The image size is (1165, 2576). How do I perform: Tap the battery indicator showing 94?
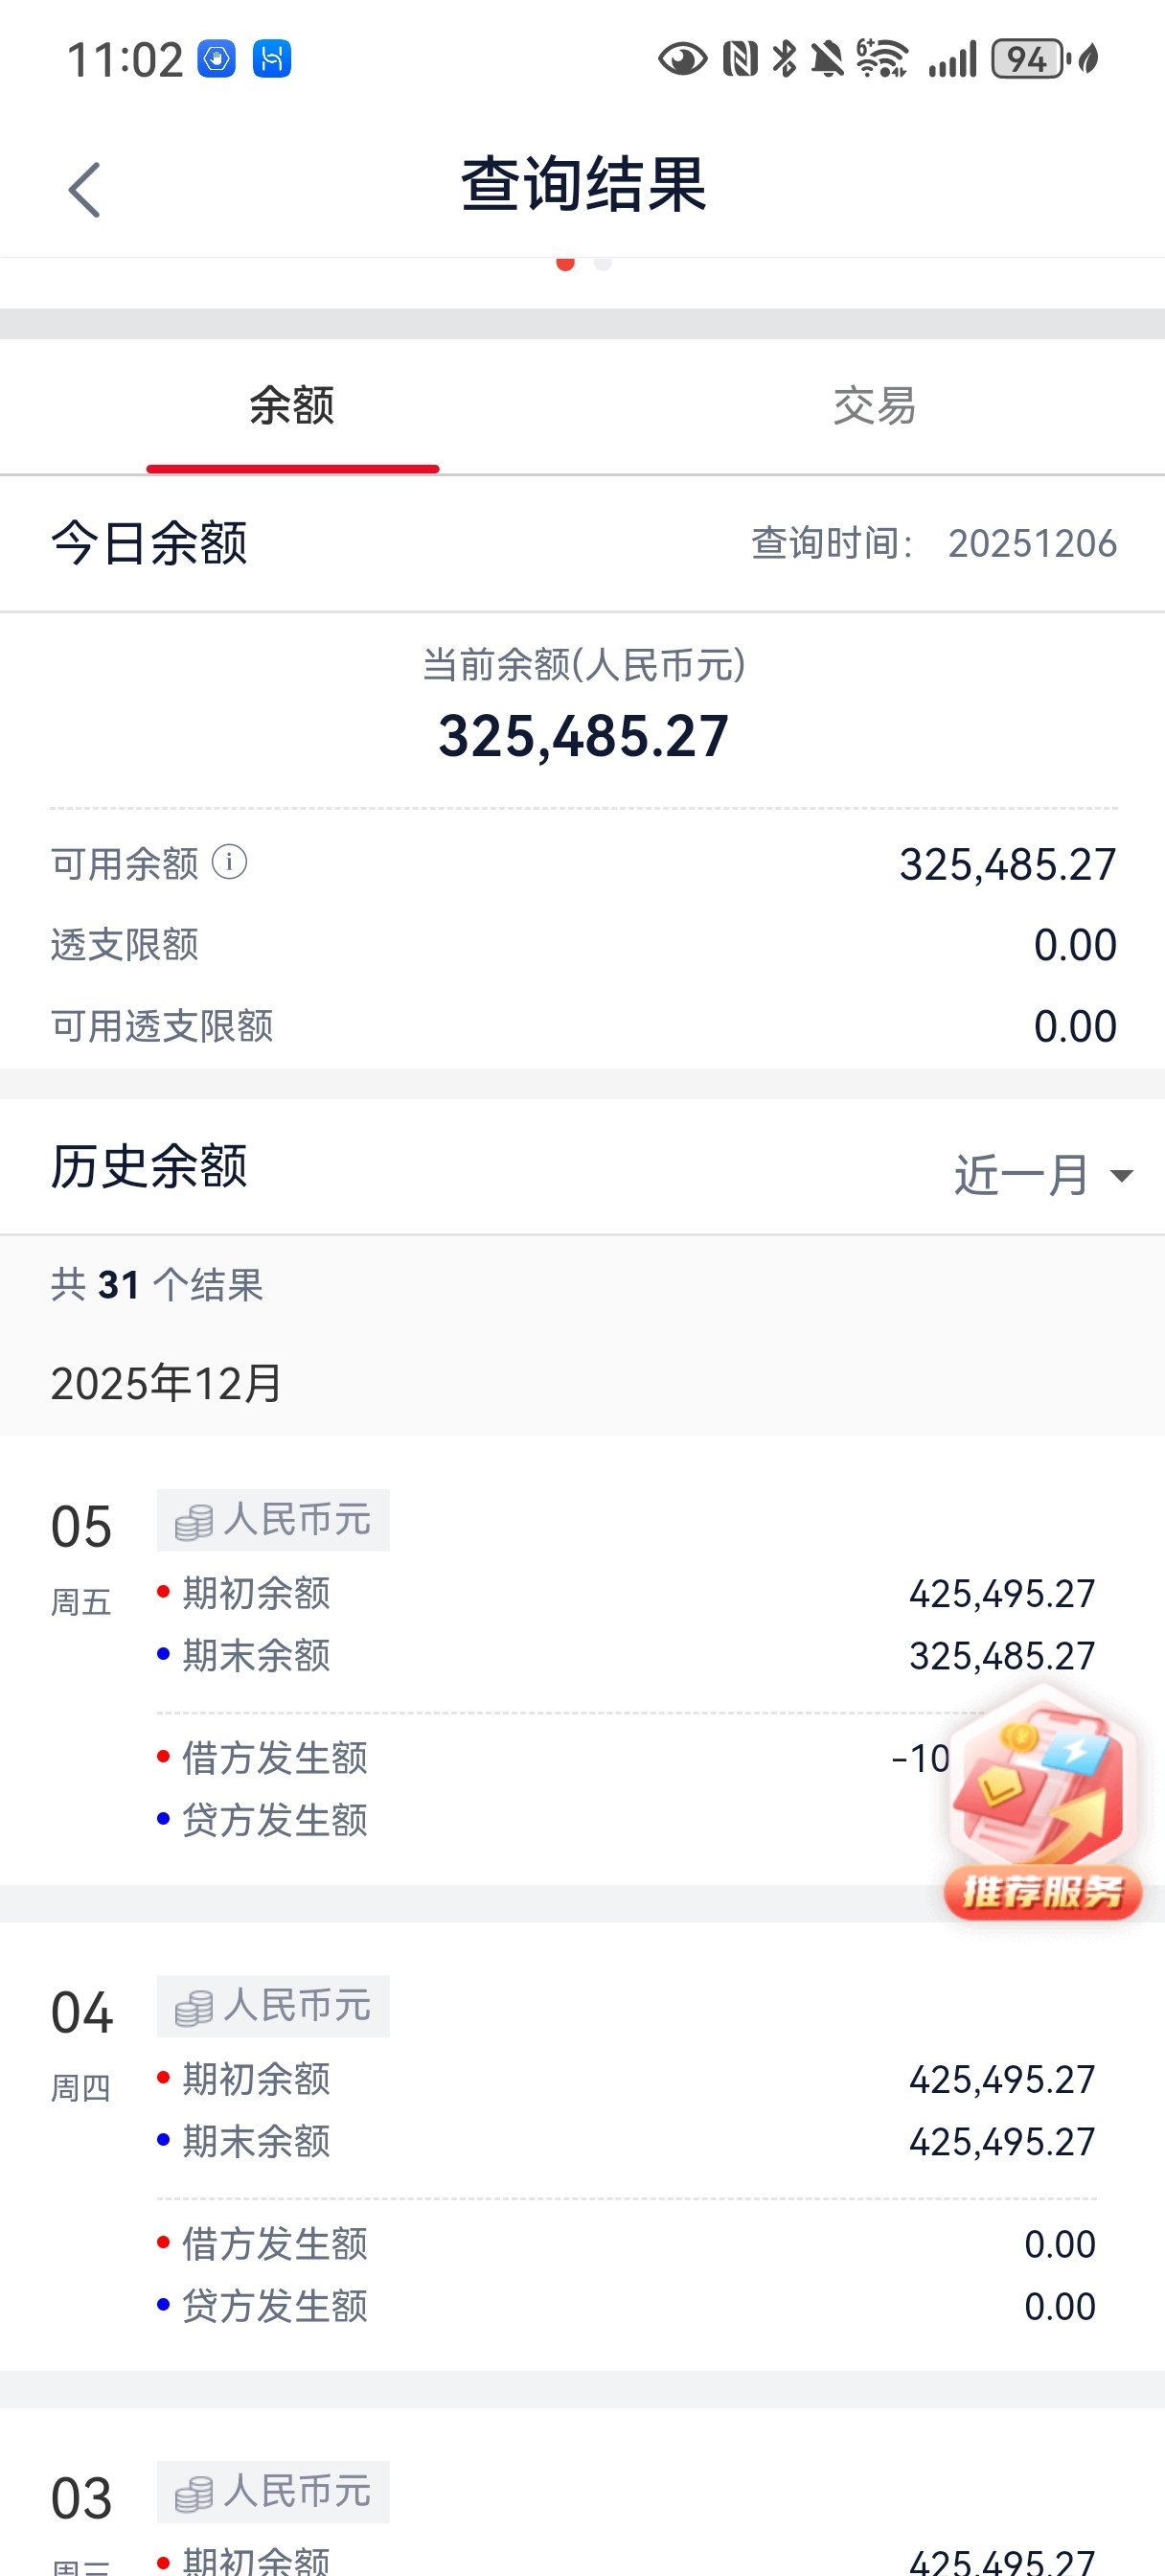point(1027,59)
